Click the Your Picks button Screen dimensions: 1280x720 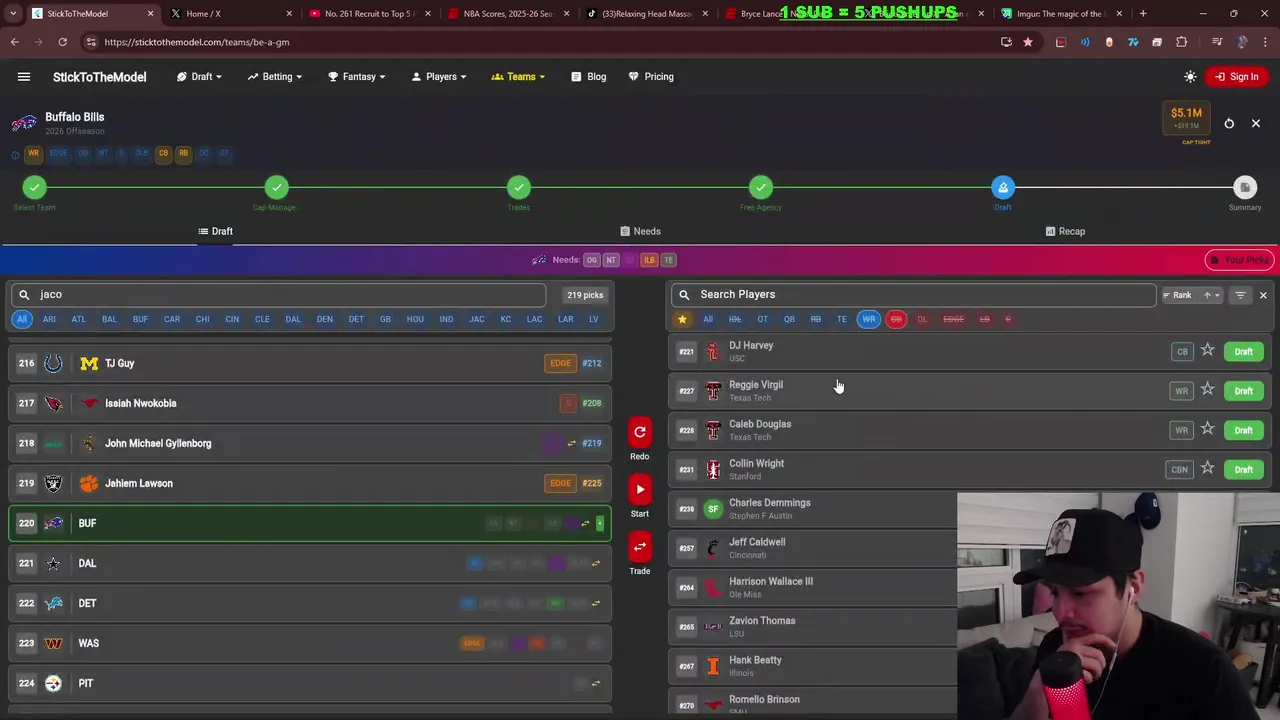(1239, 260)
